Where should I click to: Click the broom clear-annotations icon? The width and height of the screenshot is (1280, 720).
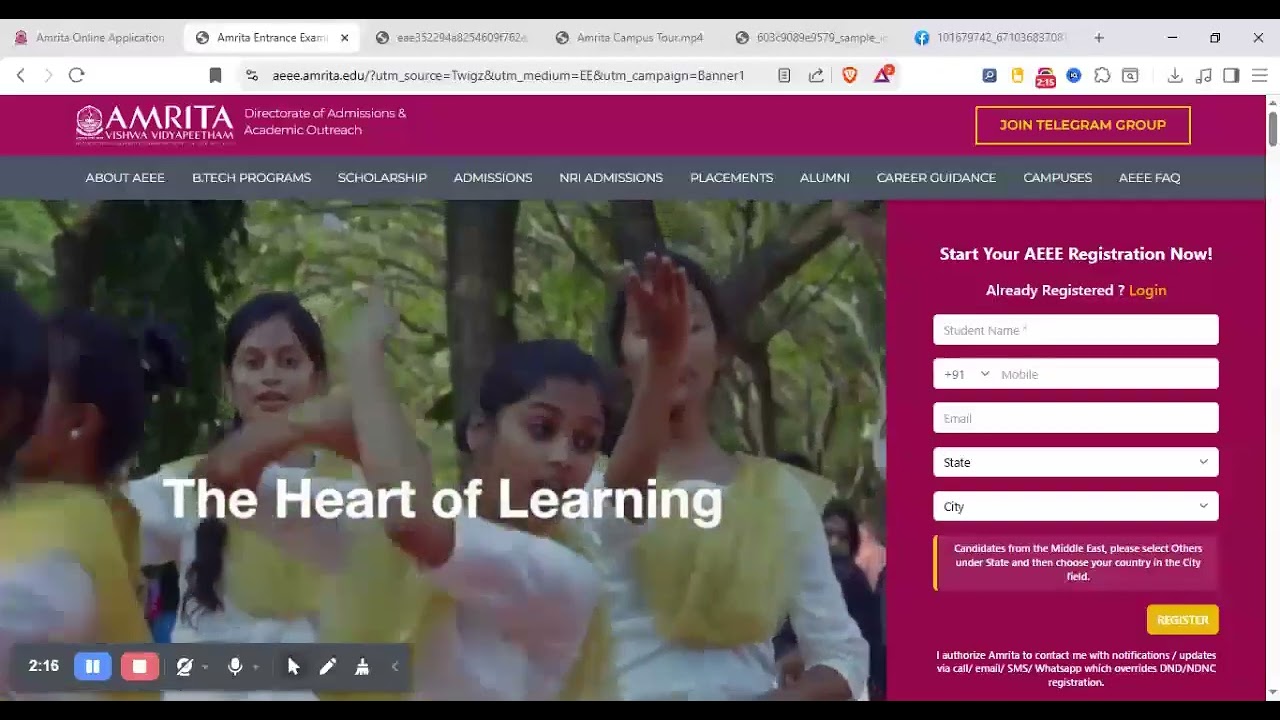[362, 666]
